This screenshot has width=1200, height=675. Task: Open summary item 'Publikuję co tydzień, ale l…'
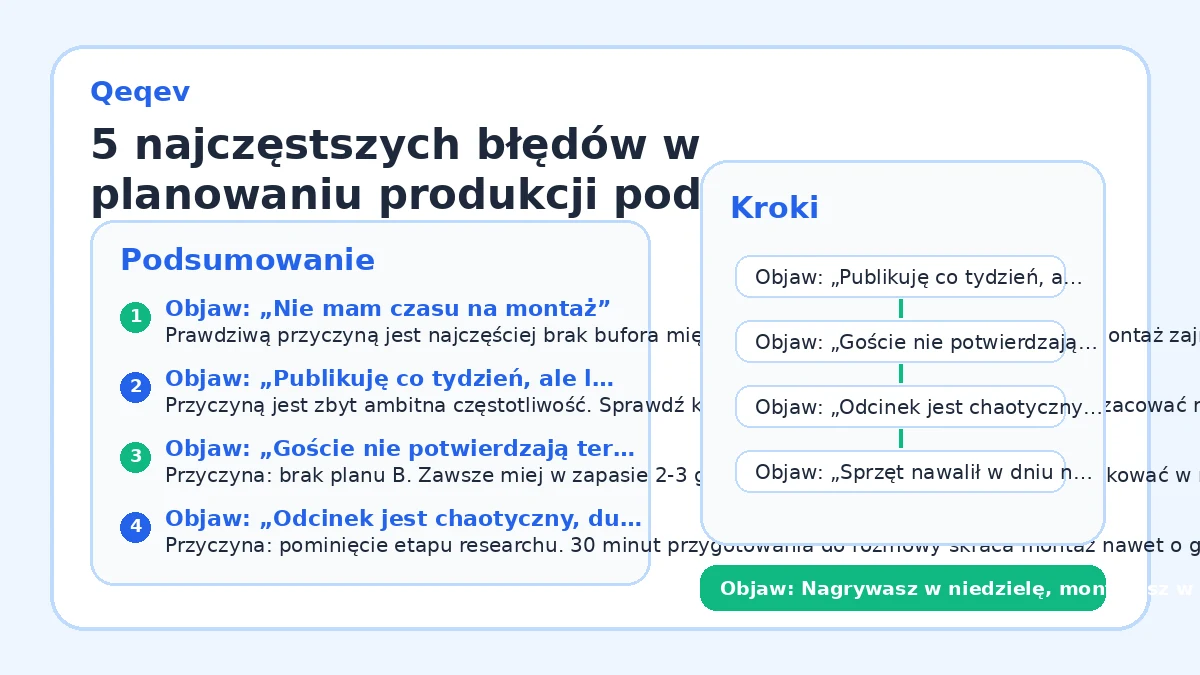tap(389, 378)
